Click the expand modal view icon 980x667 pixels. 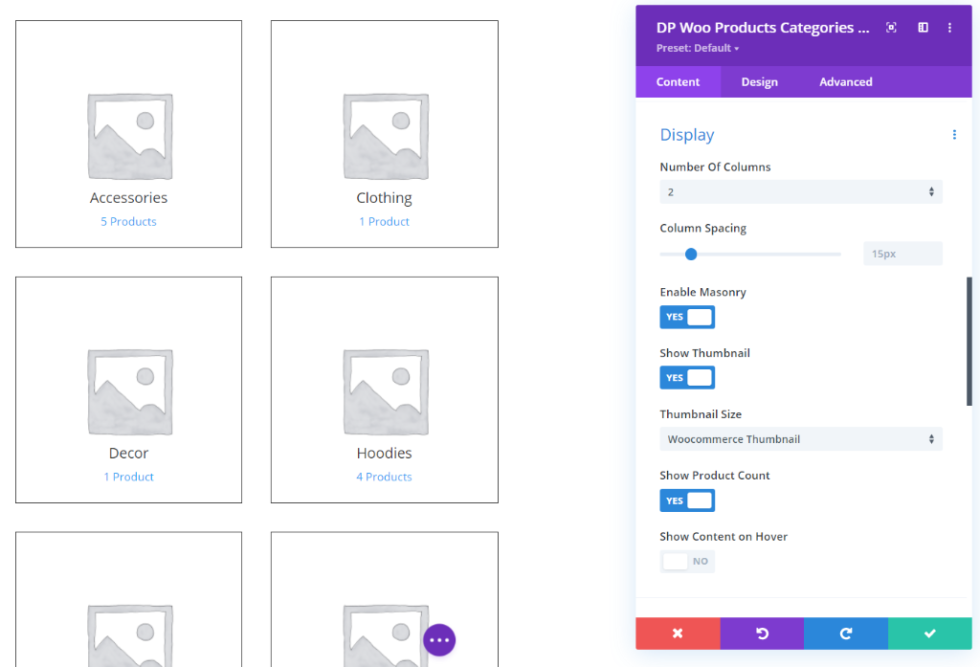pos(922,27)
